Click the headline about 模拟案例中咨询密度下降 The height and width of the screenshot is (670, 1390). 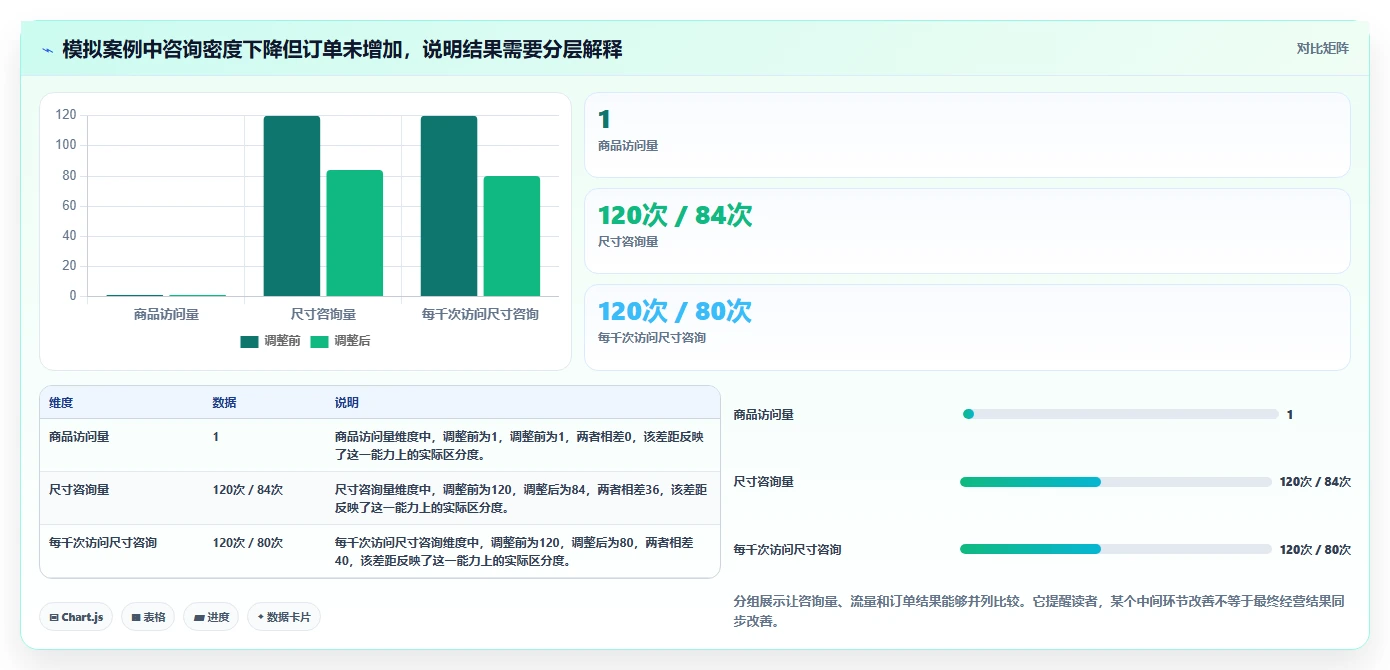[342, 49]
